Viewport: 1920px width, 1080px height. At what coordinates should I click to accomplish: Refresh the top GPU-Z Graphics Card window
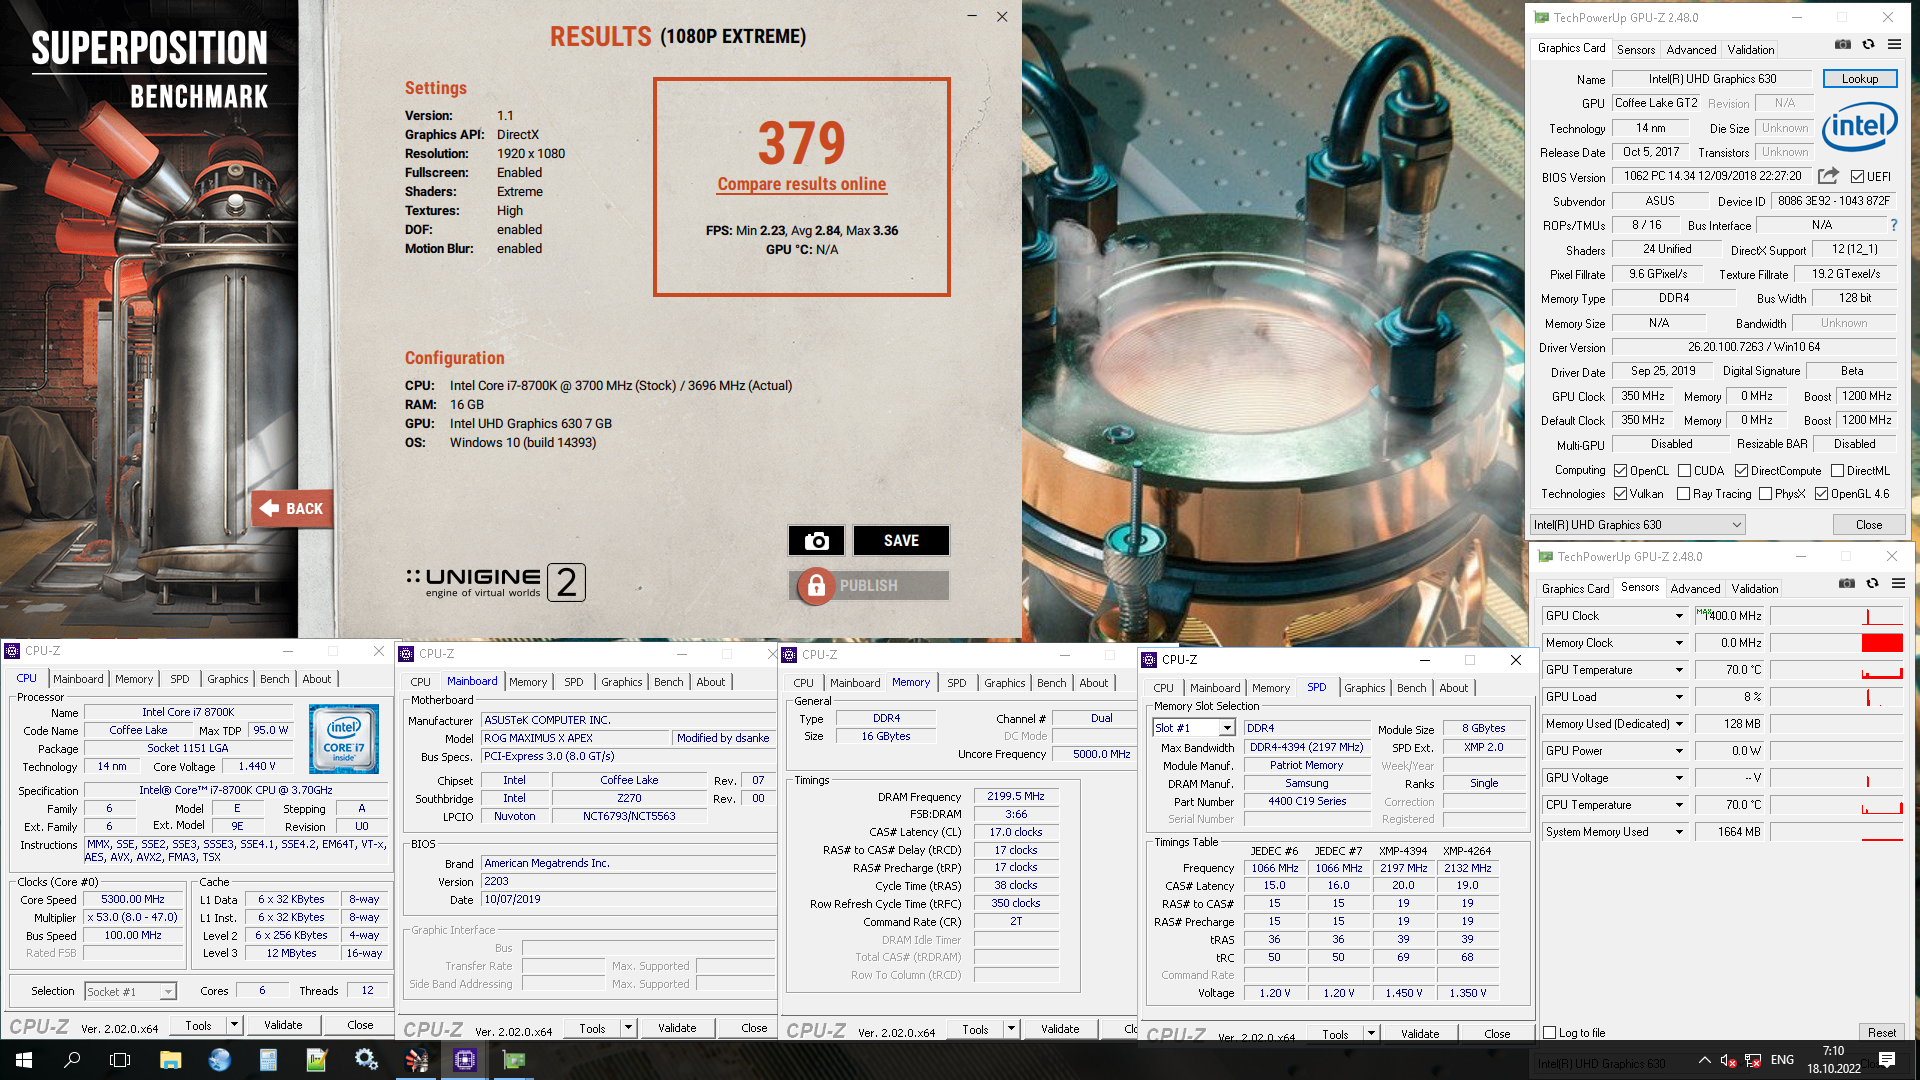click(1868, 45)
